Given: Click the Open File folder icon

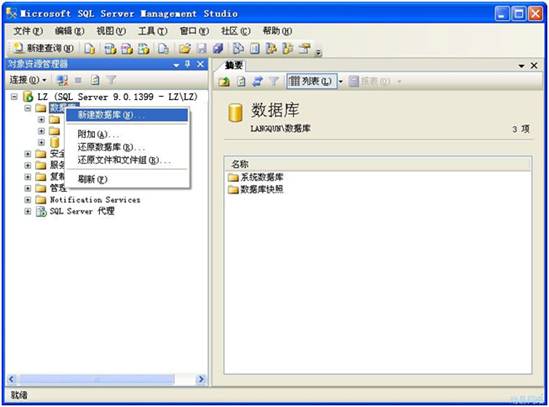Looking at the screenshot, I should tap(185, 48).
